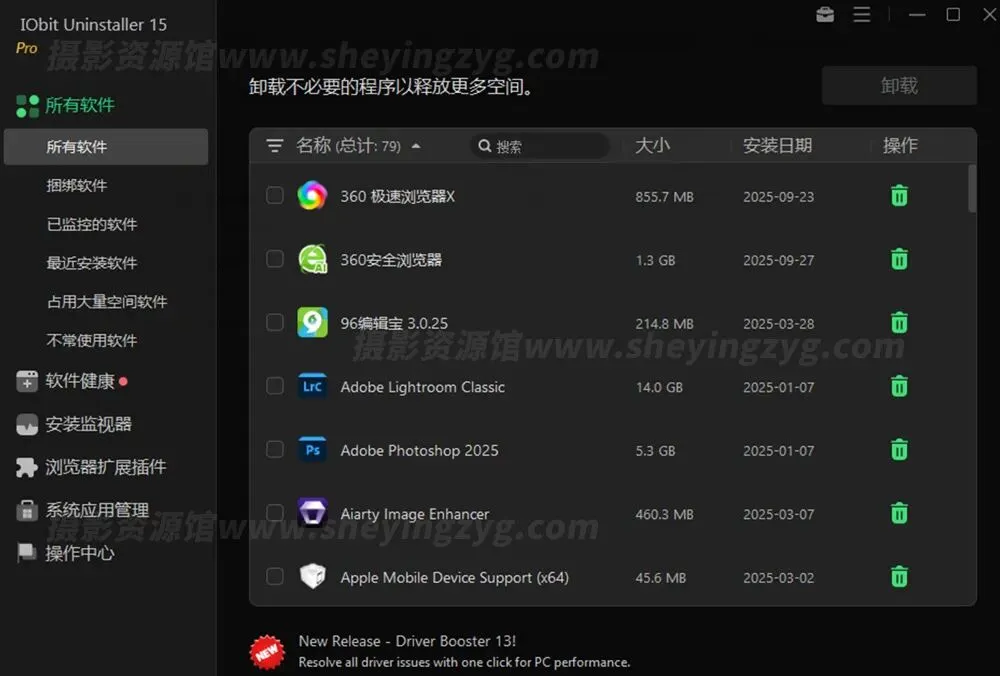Tick Apple Mobile Device Support checkbox
The height and width of the screenshot is (676, 1000).
(x=275, y=576)
